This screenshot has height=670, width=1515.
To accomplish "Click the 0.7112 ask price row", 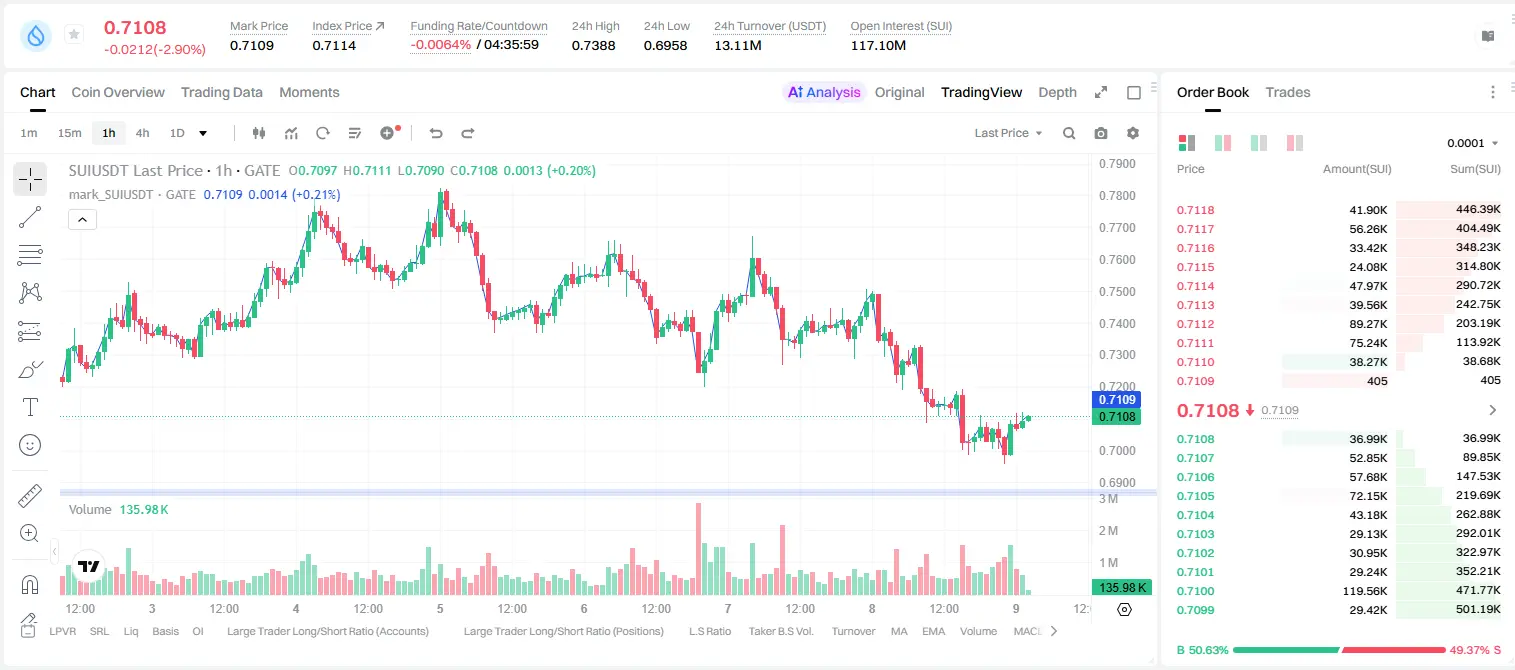I will click(x=1339, y=324).
